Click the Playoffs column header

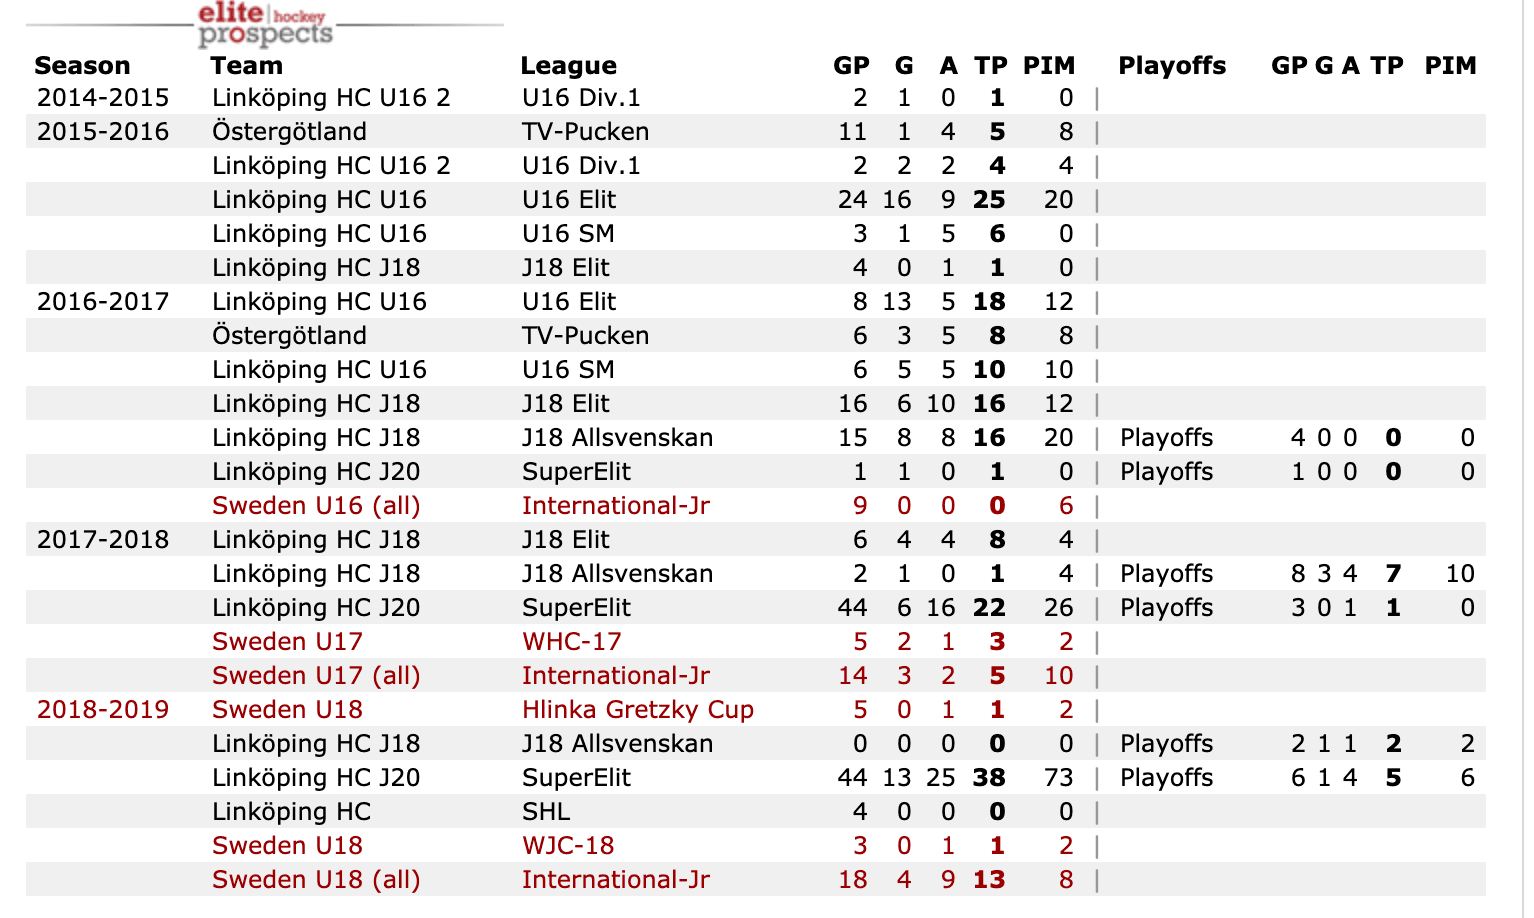pos(1172,66)
